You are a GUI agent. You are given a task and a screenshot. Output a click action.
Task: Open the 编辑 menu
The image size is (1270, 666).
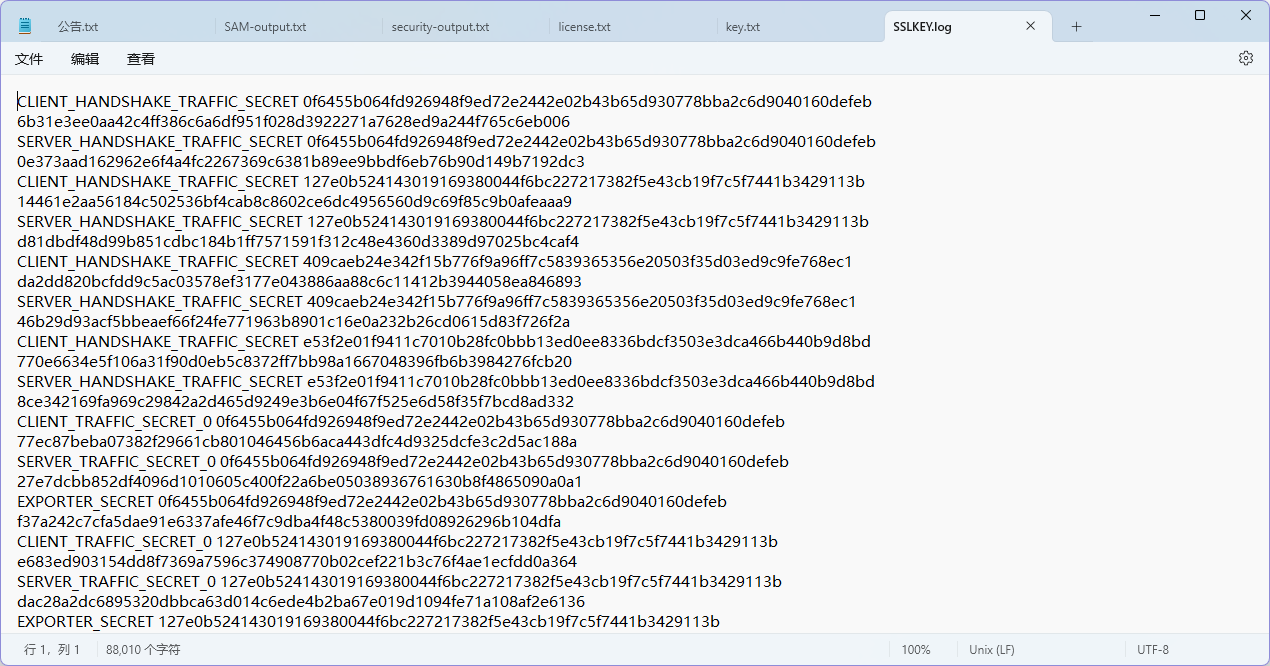click(85, 59)
